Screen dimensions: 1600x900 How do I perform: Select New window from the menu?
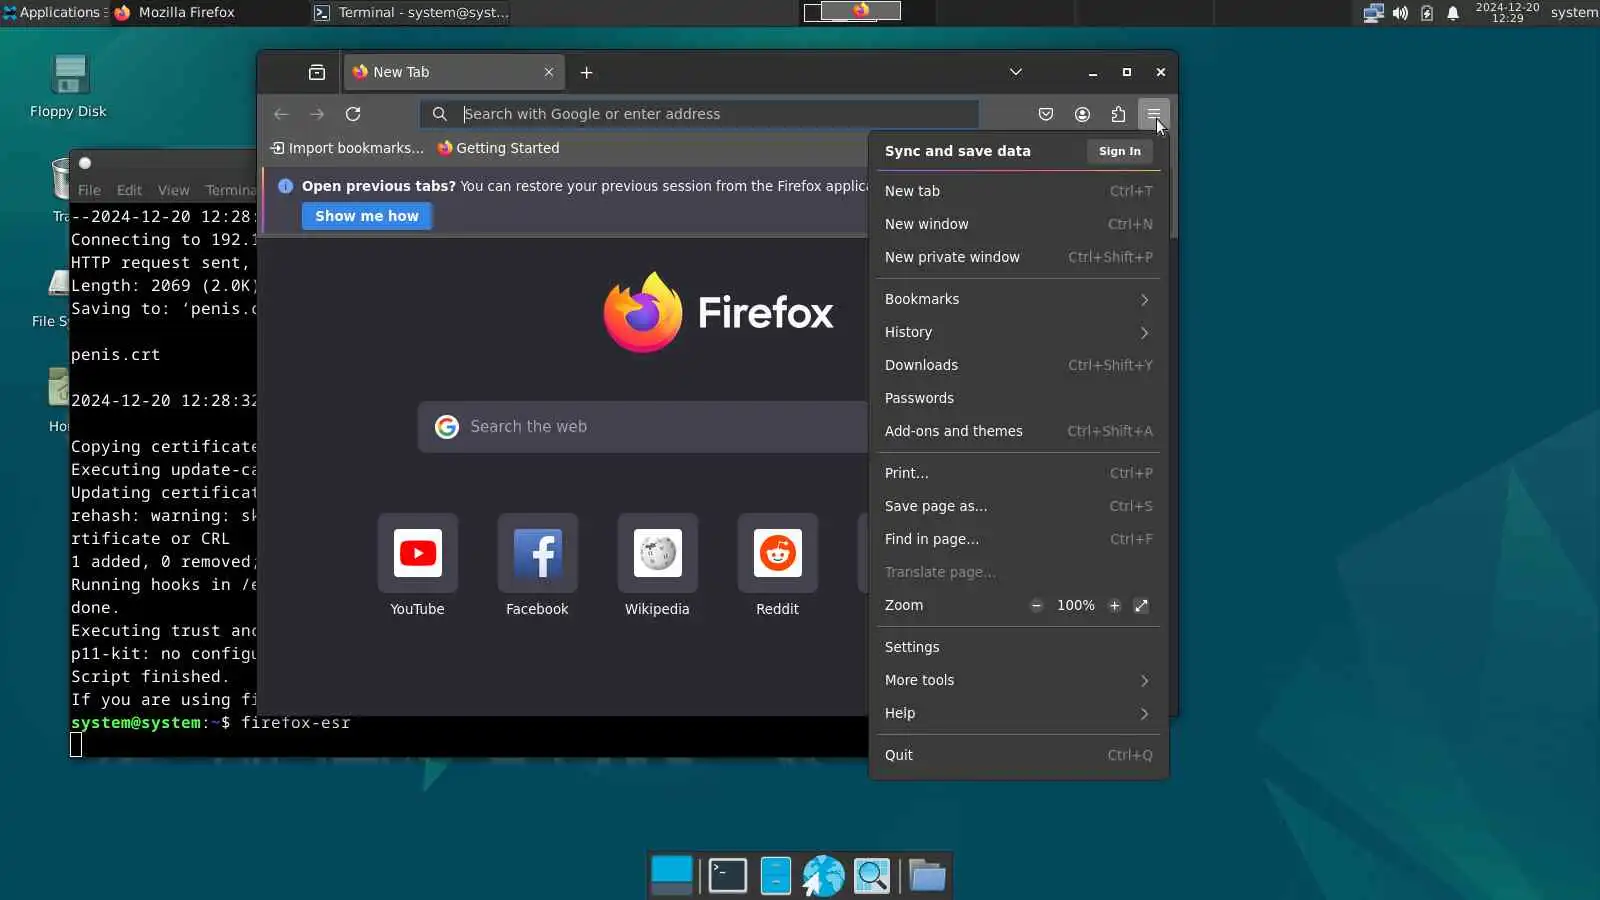(1019, 224)
